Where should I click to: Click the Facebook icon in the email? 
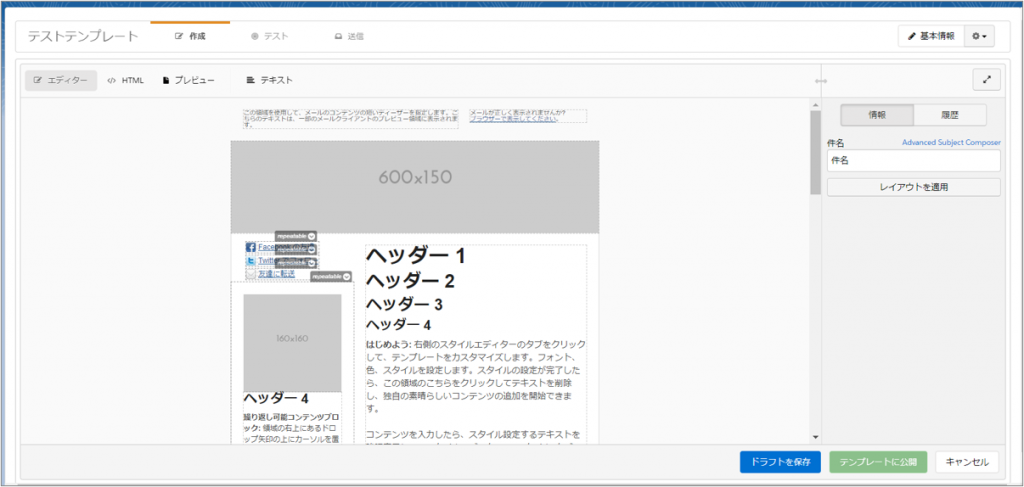250,247
